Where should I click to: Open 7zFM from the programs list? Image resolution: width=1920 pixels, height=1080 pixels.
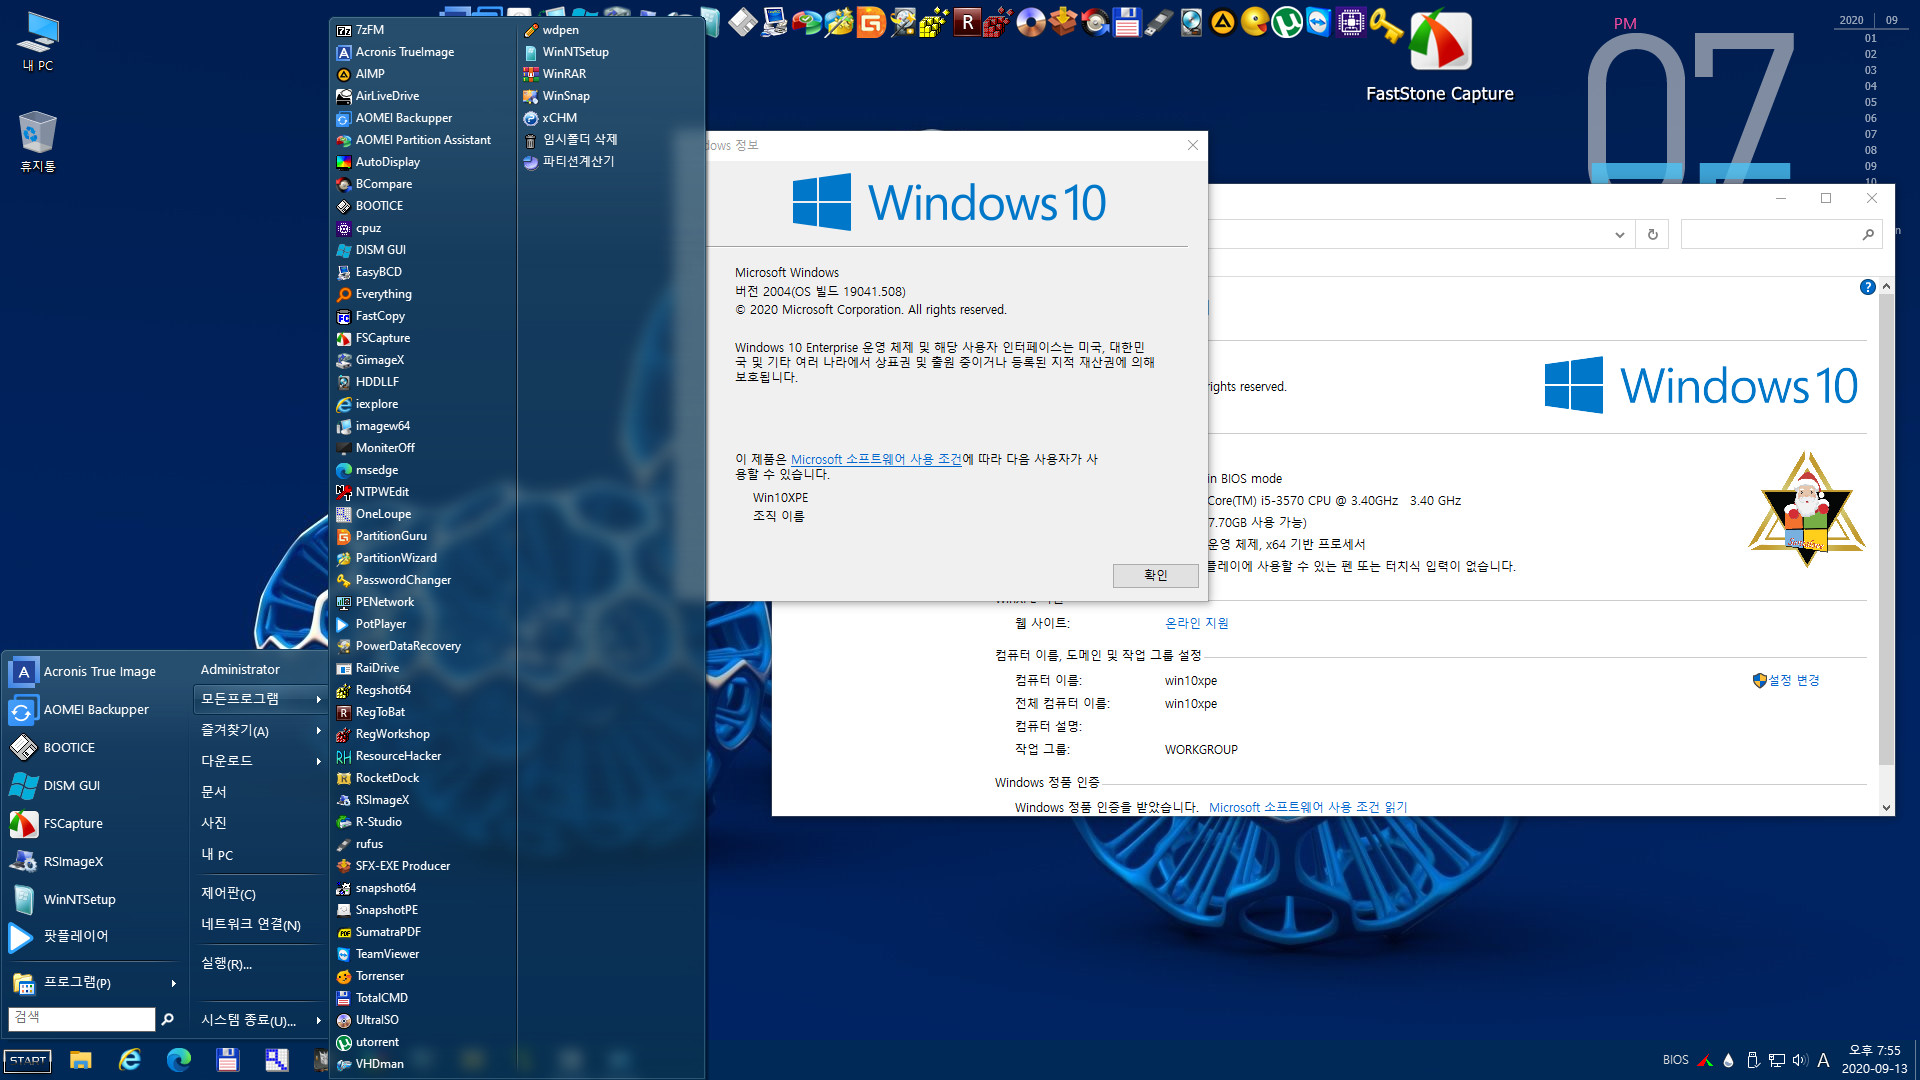[x=423, y=30]
